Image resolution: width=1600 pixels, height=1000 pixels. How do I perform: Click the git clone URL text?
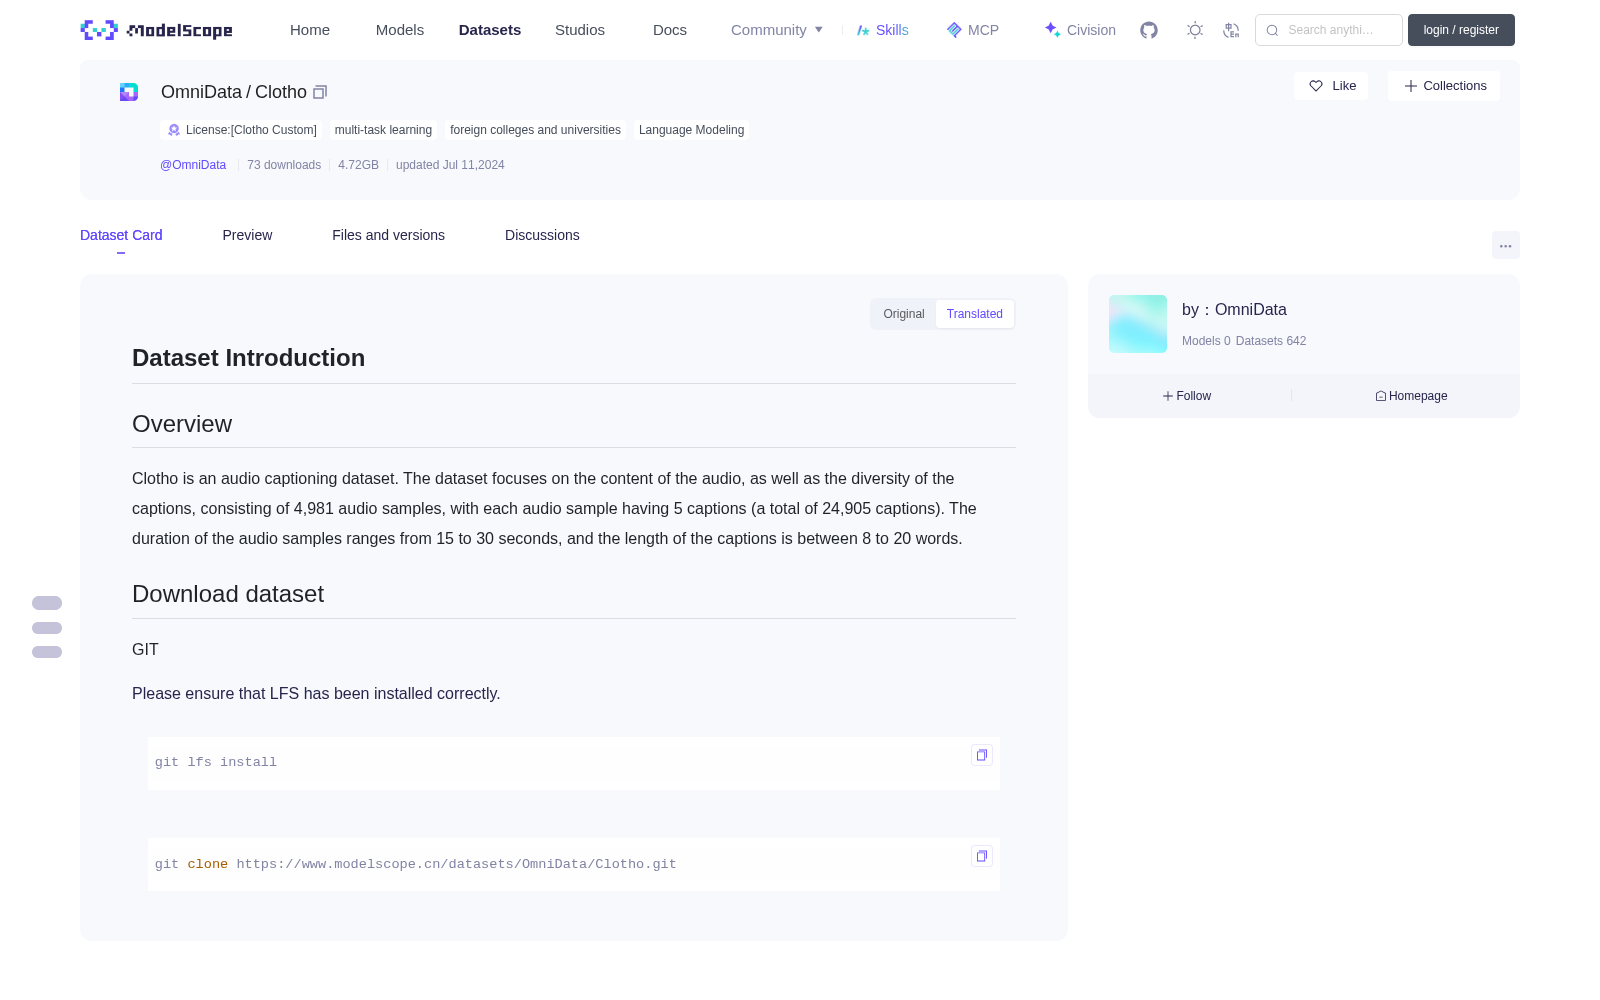point(456,864)
